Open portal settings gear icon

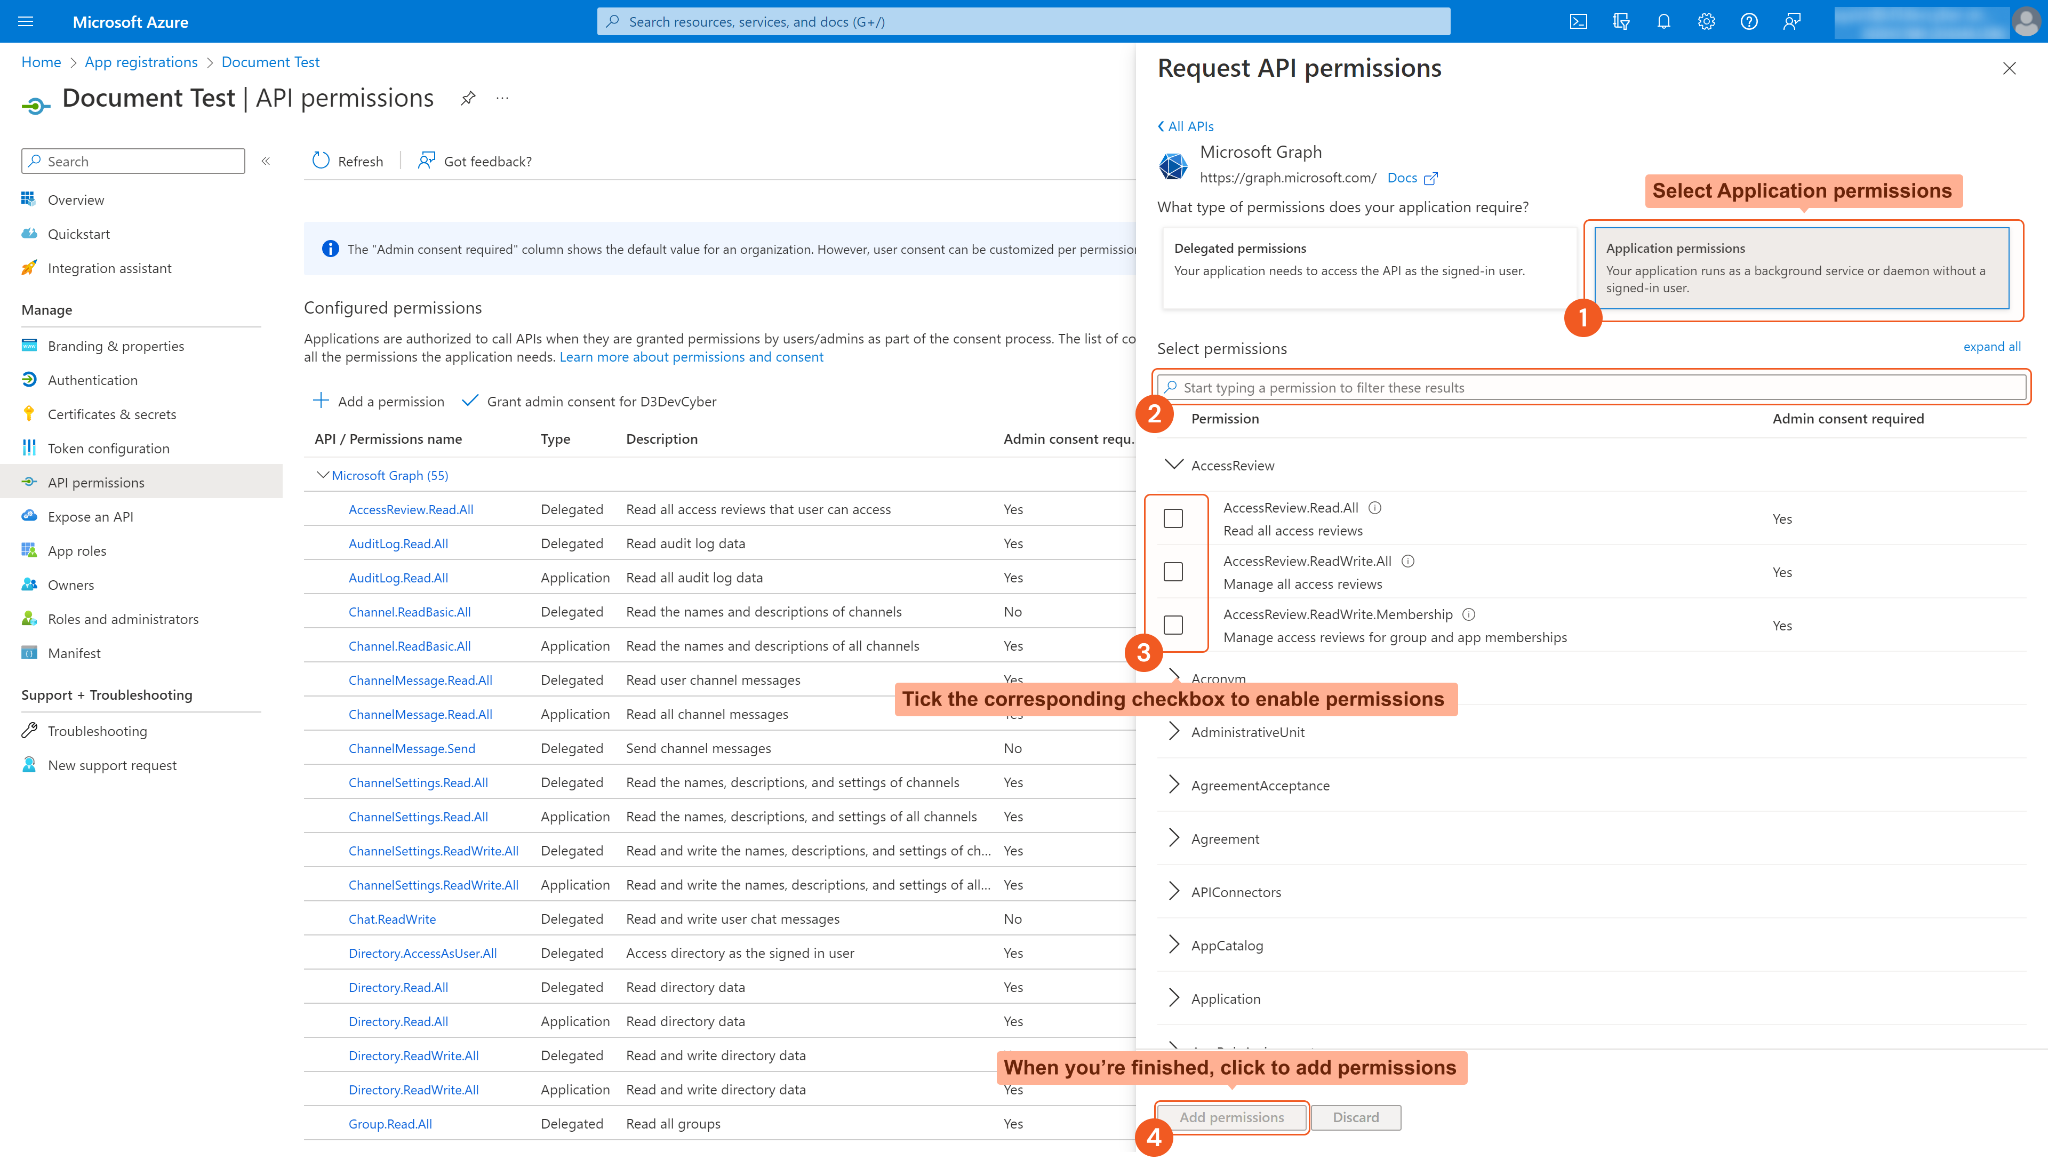click(x=1706, y=22)
